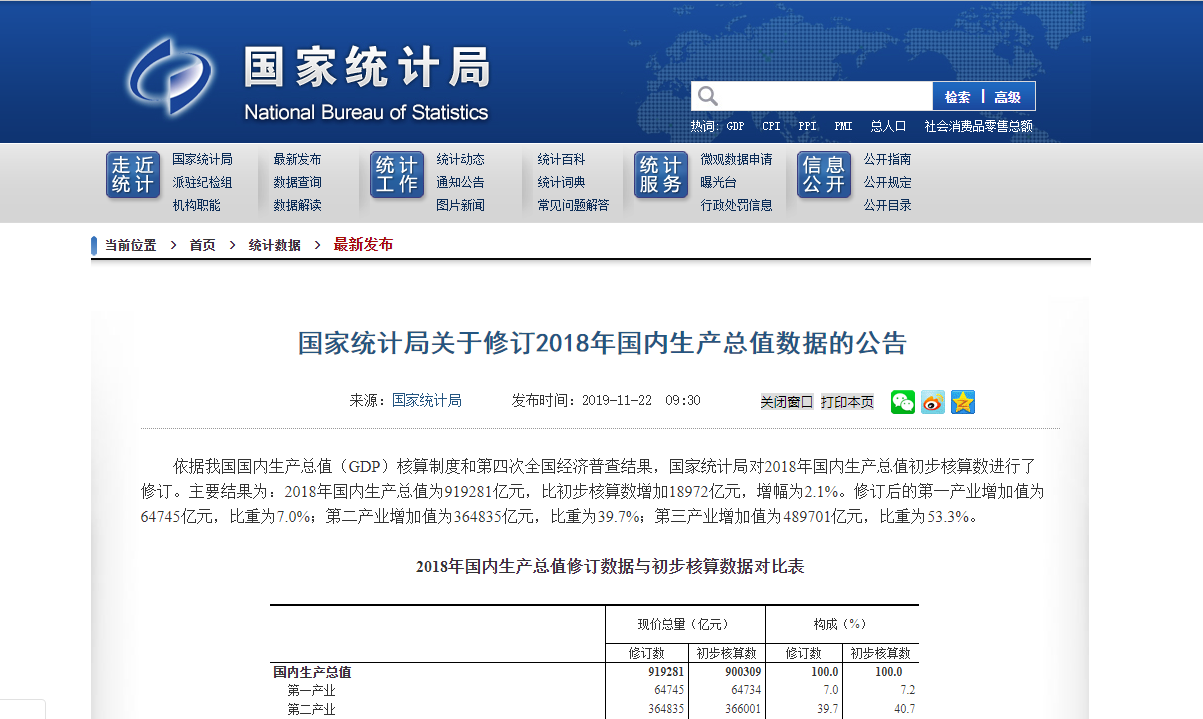This screenshot has width=1203, height=719.
Task: Open the 机构职能 menu link
Action: [x=196, y=205]
